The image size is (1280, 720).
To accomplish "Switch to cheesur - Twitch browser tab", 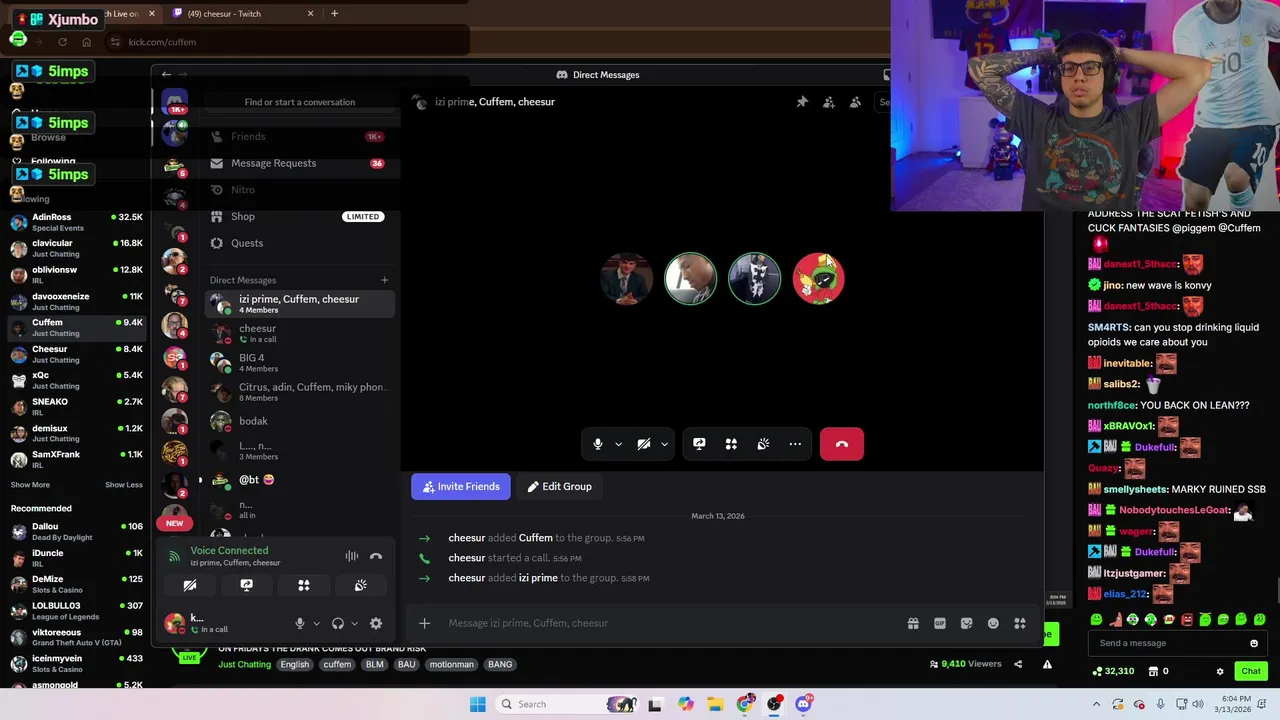I will [243, 14].
